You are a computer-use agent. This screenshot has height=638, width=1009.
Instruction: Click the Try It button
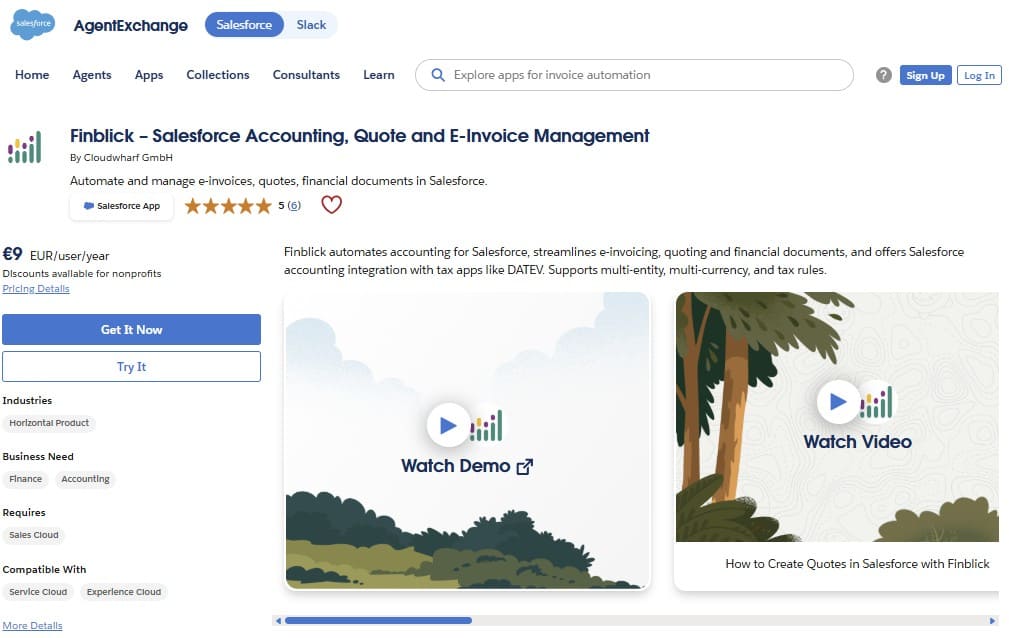tap(131, 366)
